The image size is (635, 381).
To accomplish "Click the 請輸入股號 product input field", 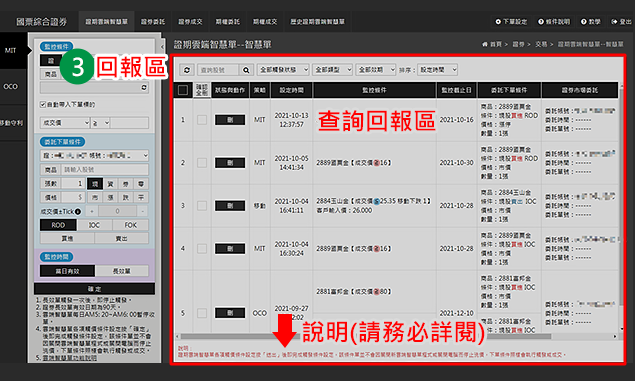I will click(x=104, y=170).
